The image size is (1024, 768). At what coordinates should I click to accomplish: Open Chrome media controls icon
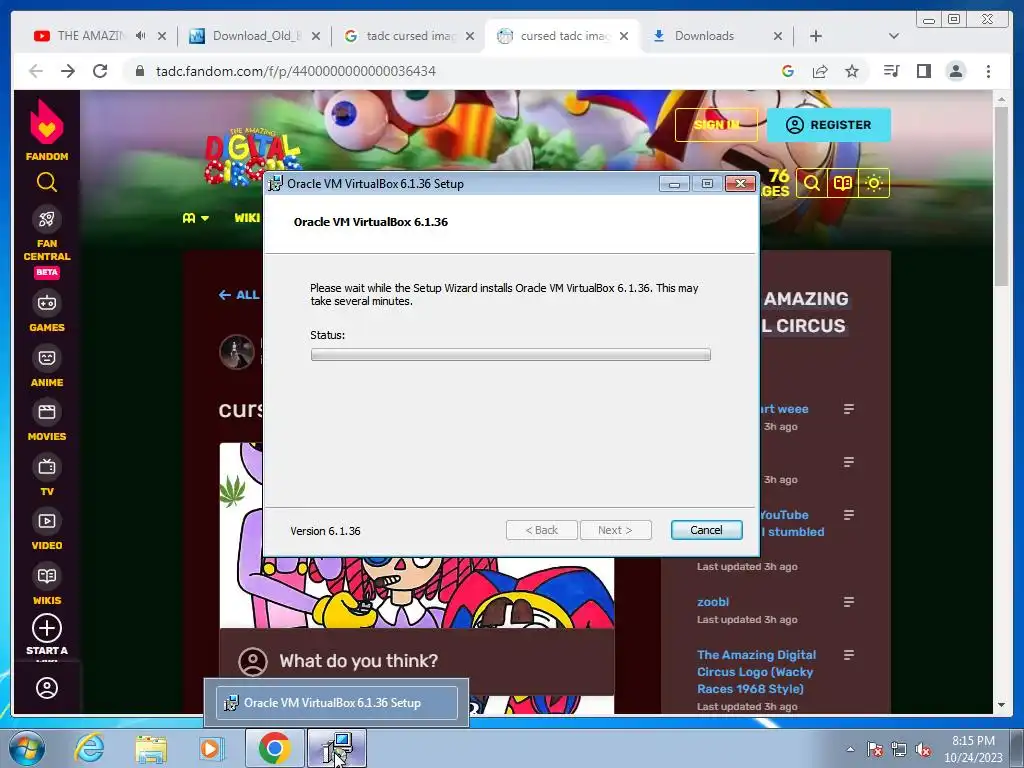[891, 71]
